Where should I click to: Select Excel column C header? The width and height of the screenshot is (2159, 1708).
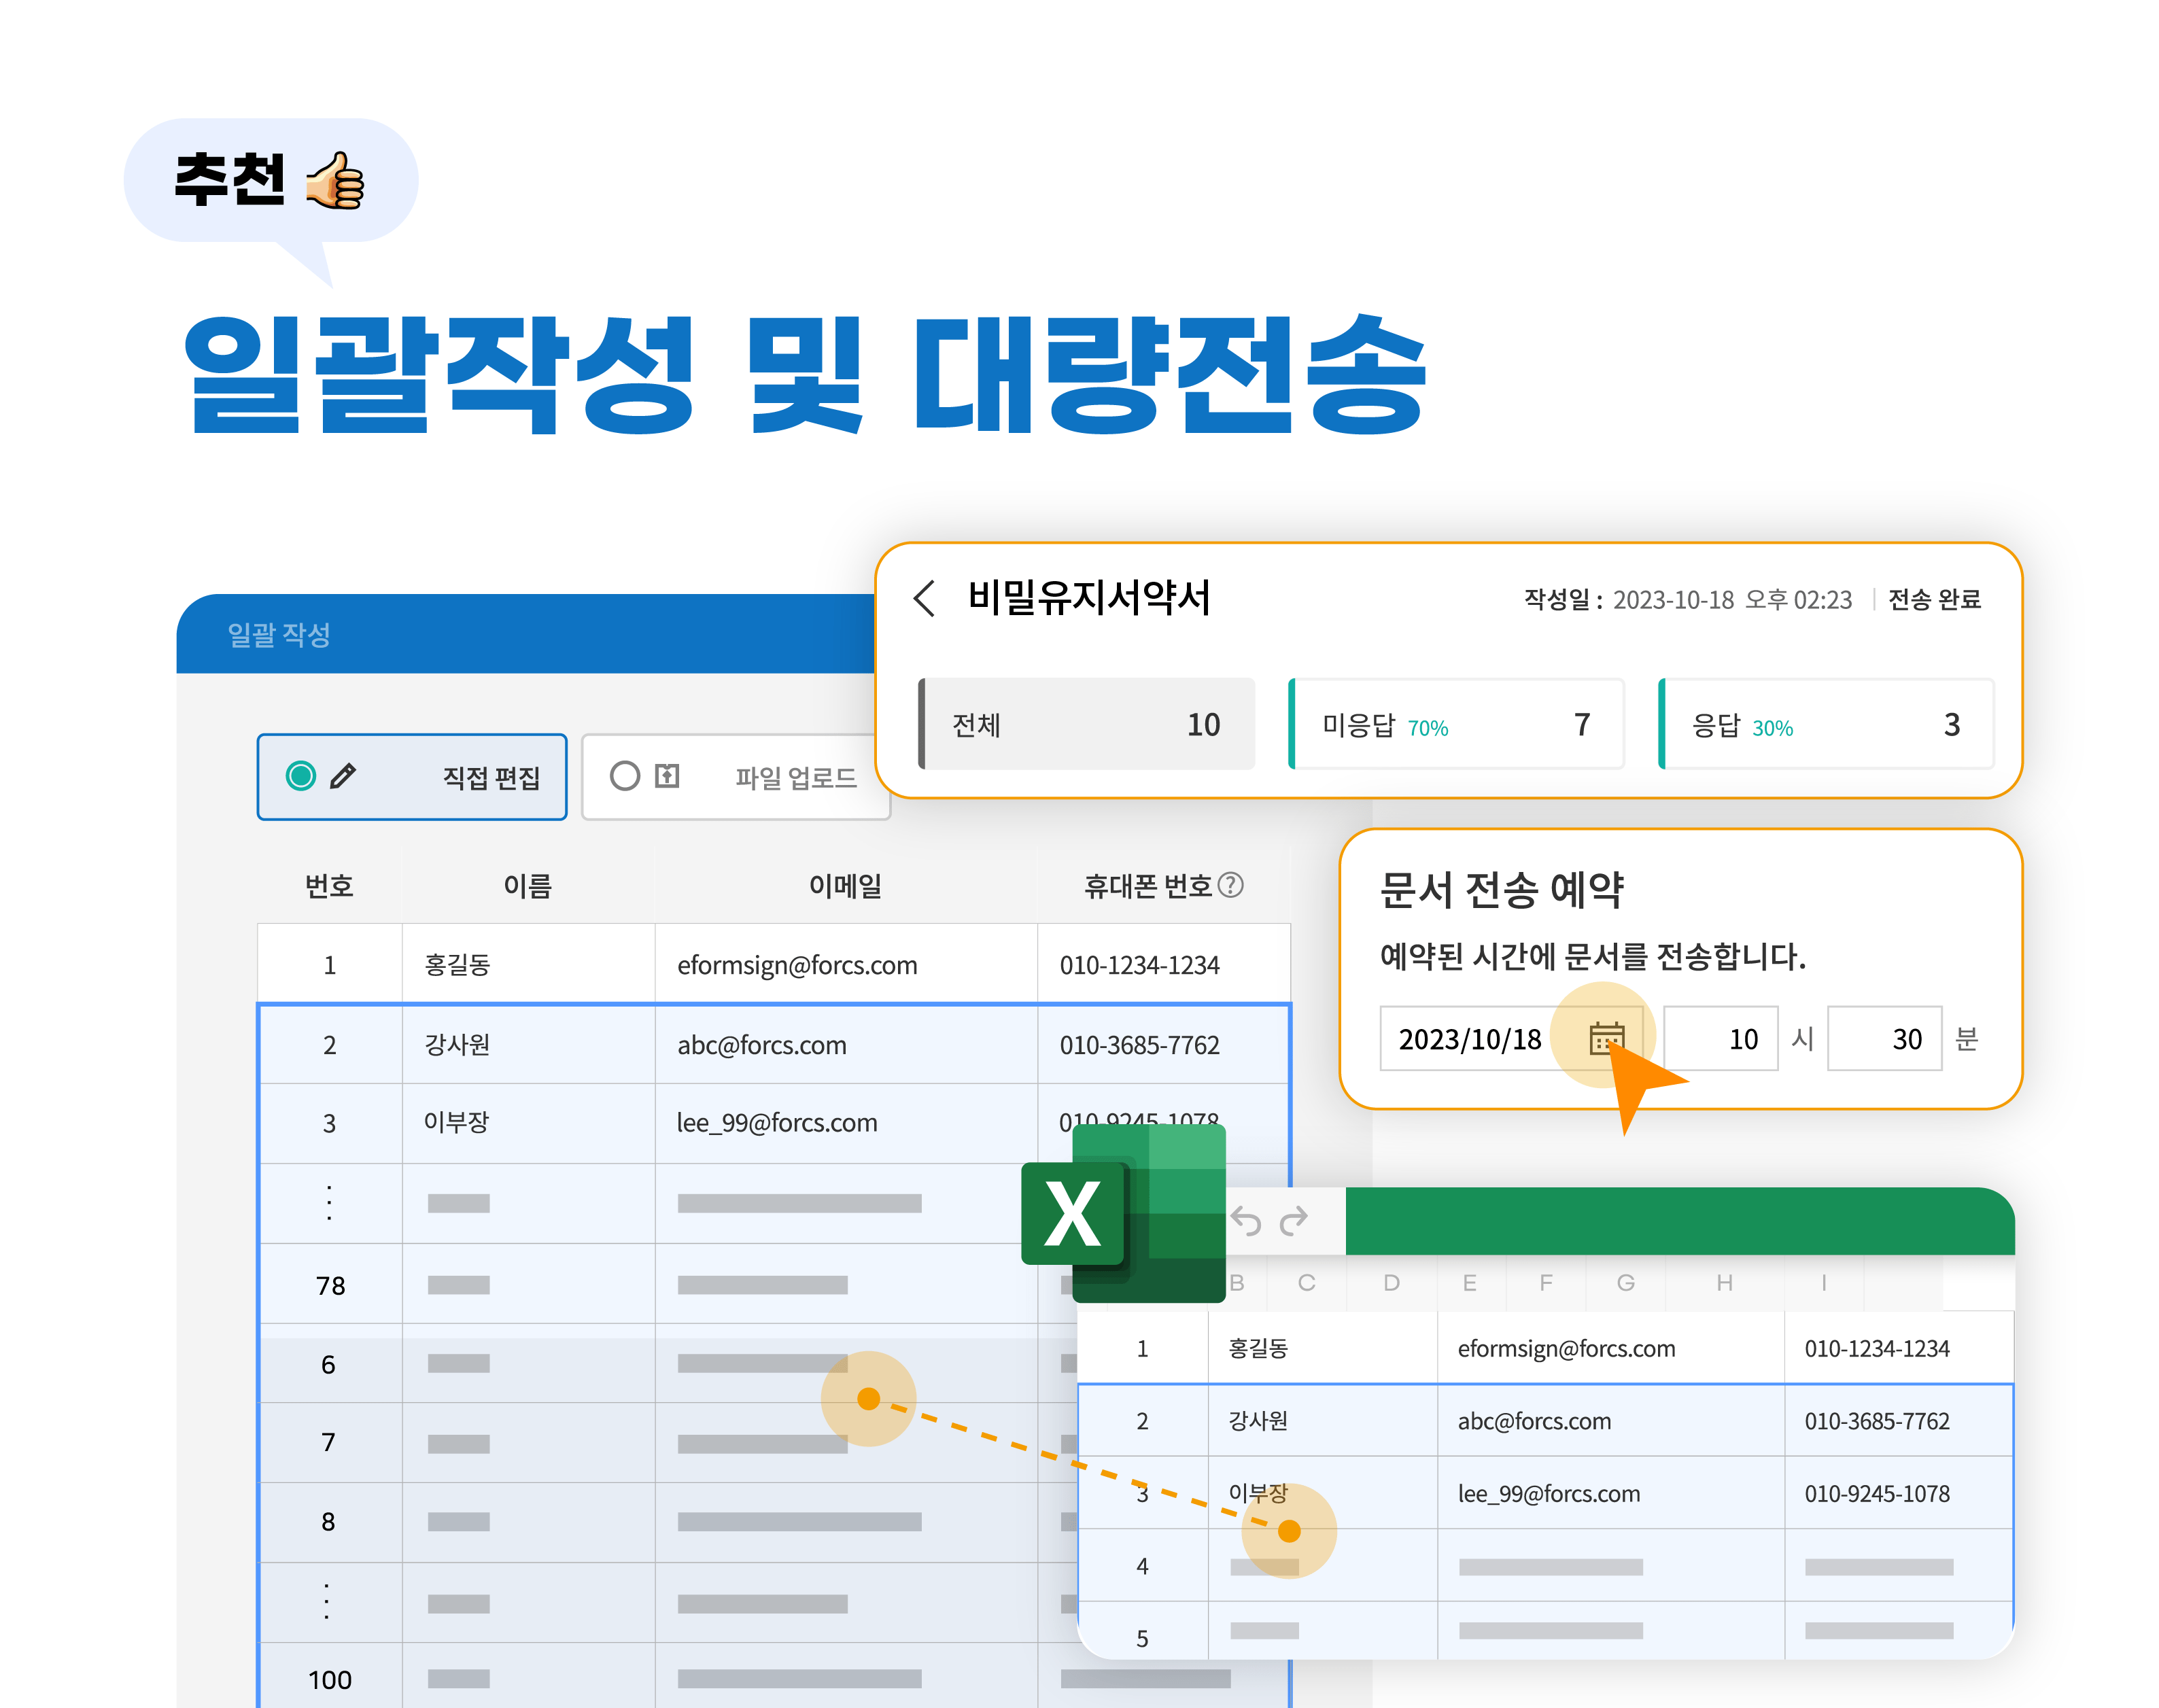tap(1306, 1283)
